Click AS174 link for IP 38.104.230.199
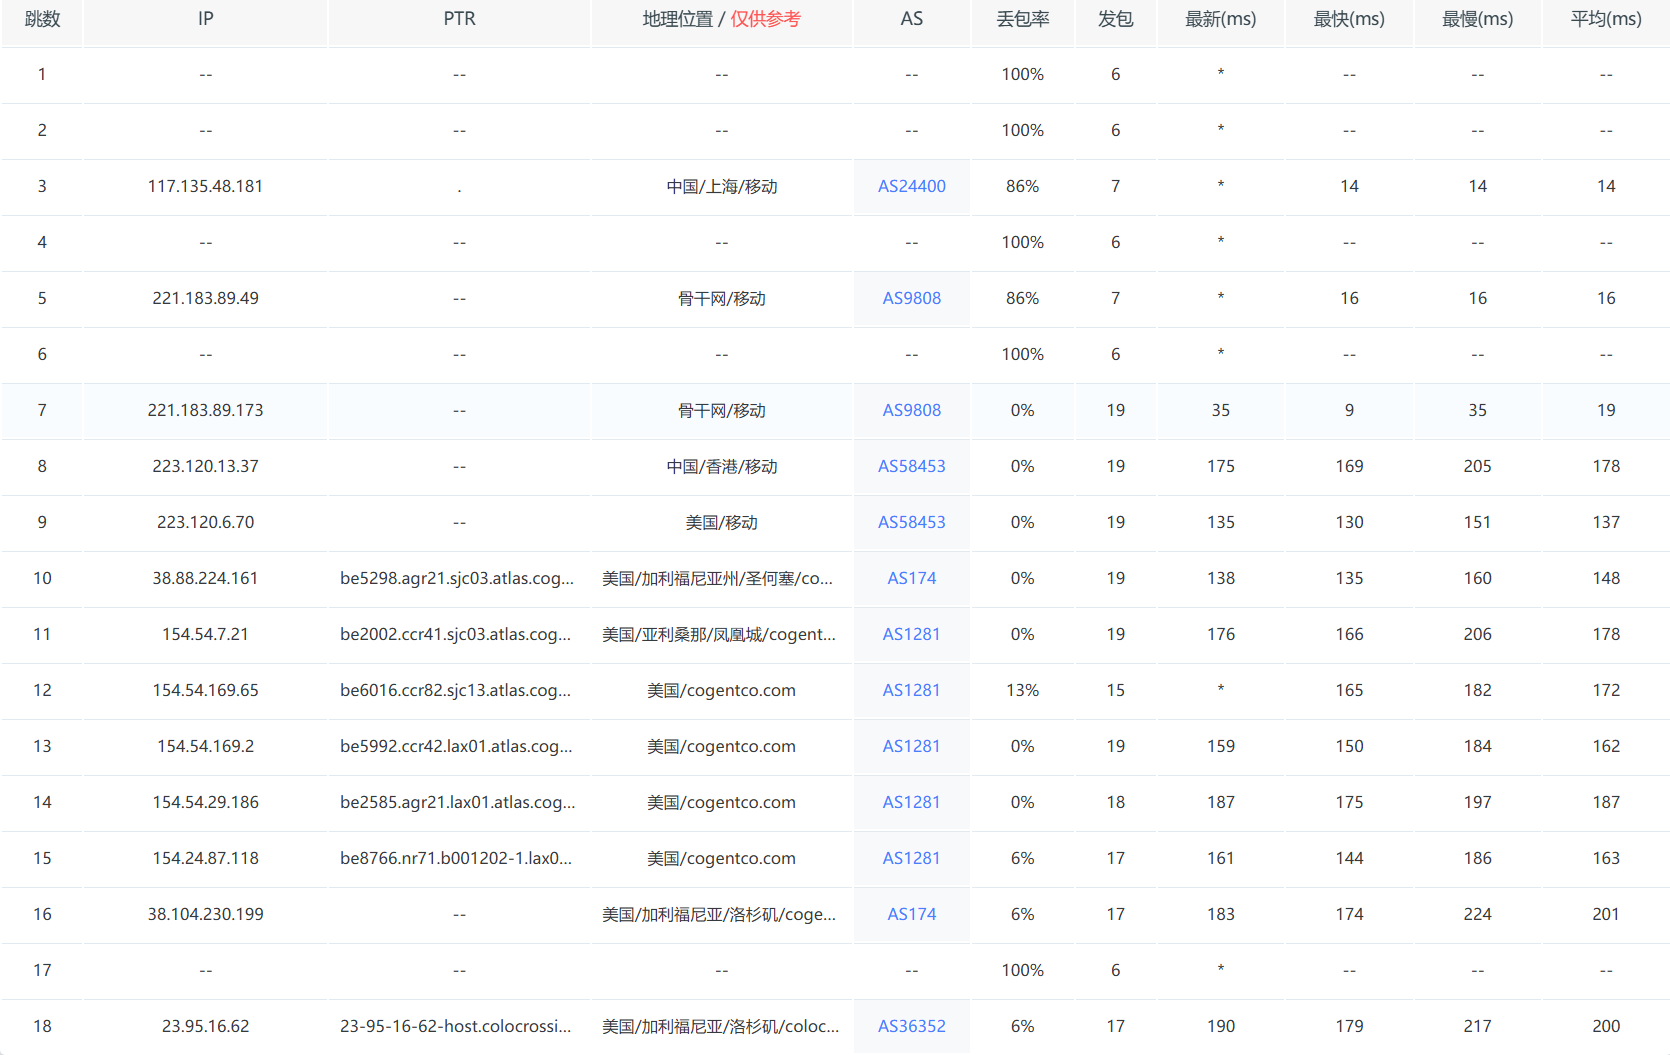This screenshot has width=1670, height=1055. pos(911,914)
